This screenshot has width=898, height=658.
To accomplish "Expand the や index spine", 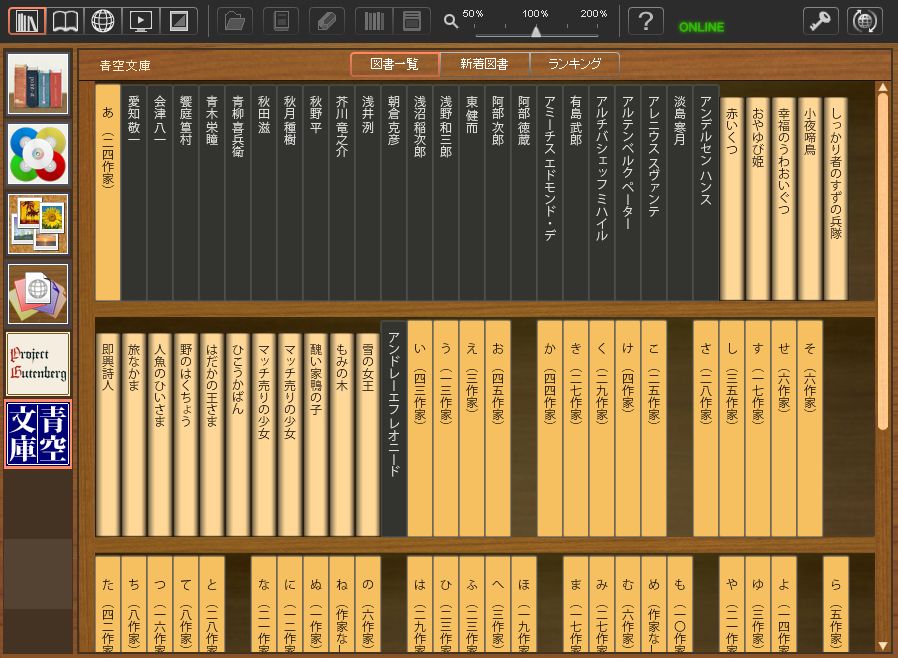I will click(731, 604).
